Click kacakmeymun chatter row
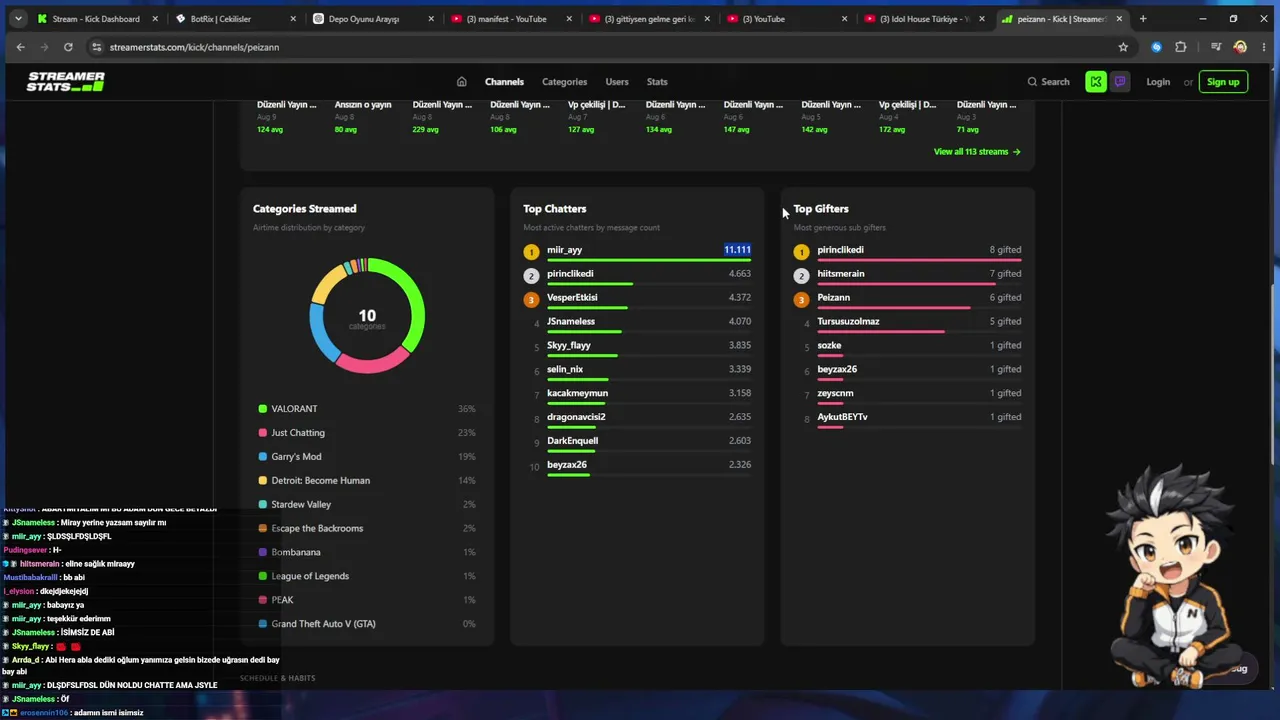The height and width of the screenshot is (720, 1280). point(637,395)
